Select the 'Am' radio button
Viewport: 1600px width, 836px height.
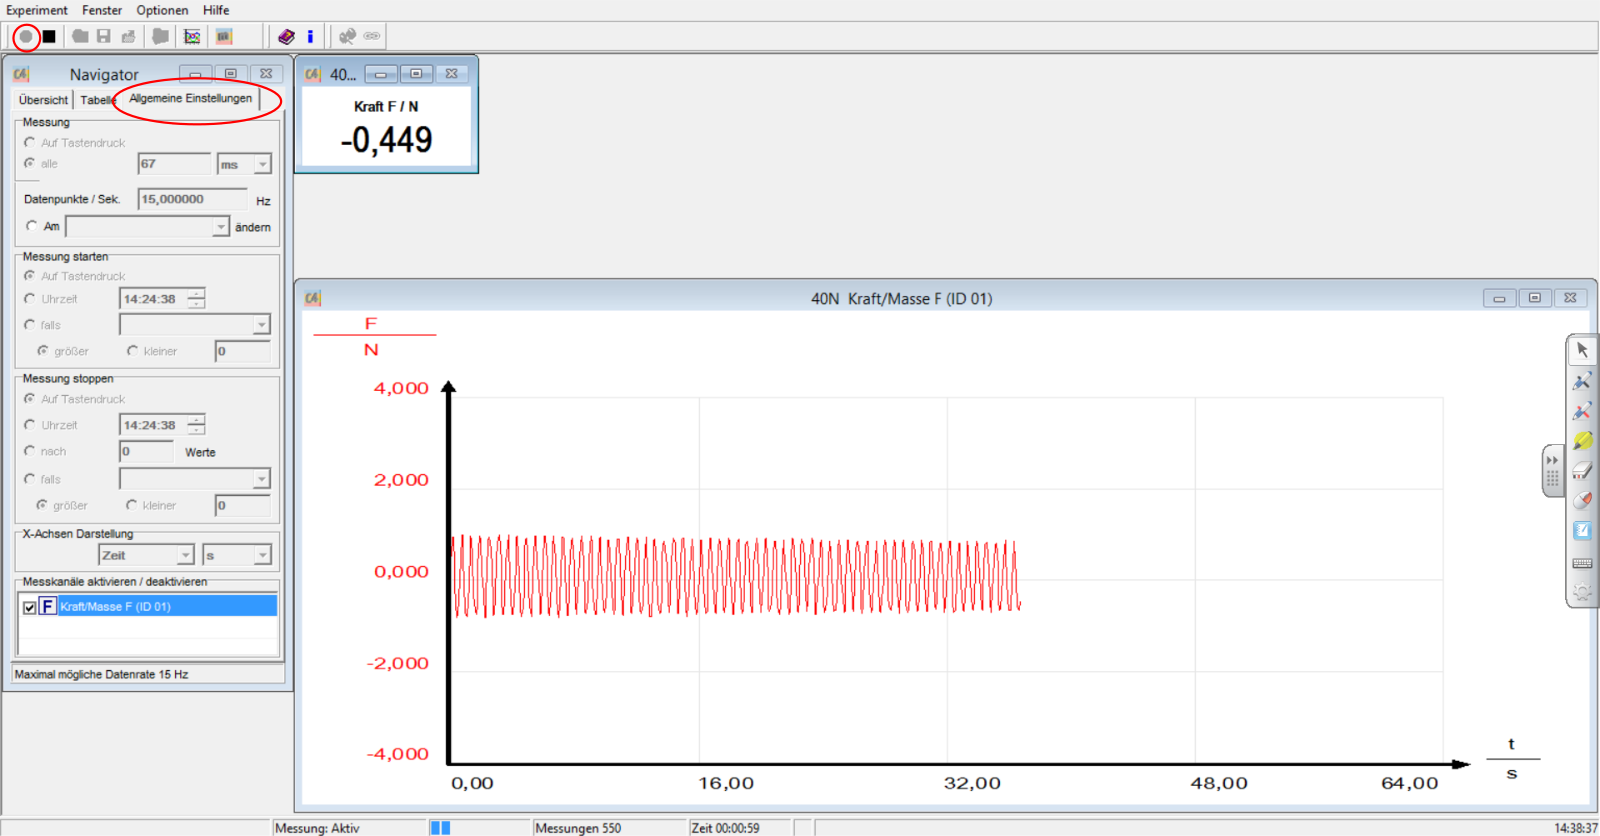[x=32, y=226]
